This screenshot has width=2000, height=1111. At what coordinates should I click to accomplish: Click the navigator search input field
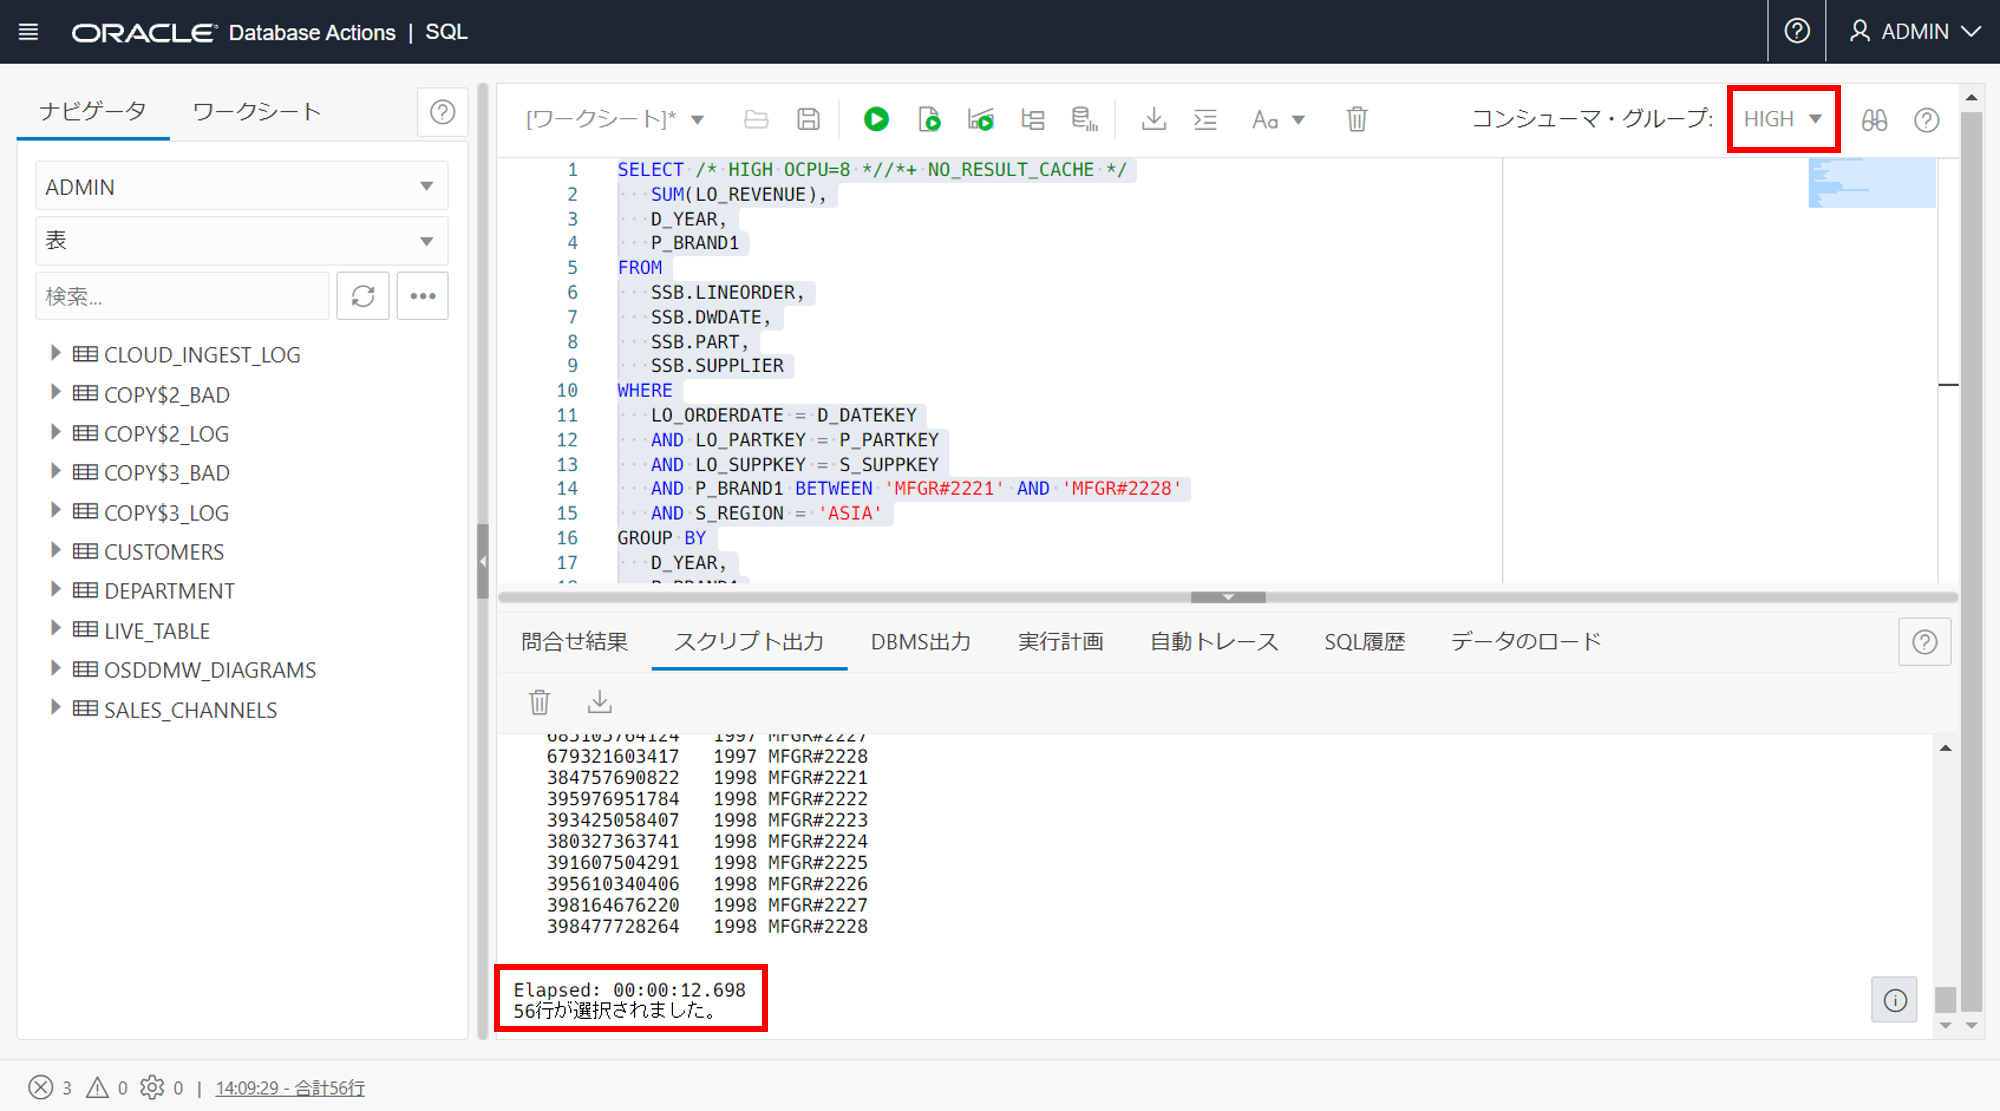coord(182,296)
